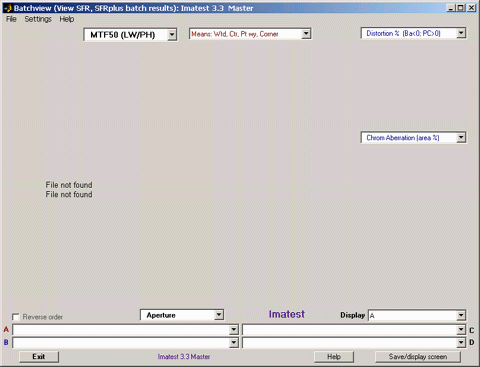Click the Batchview title bar icon

pyautogui.click(x=8, y=8)
